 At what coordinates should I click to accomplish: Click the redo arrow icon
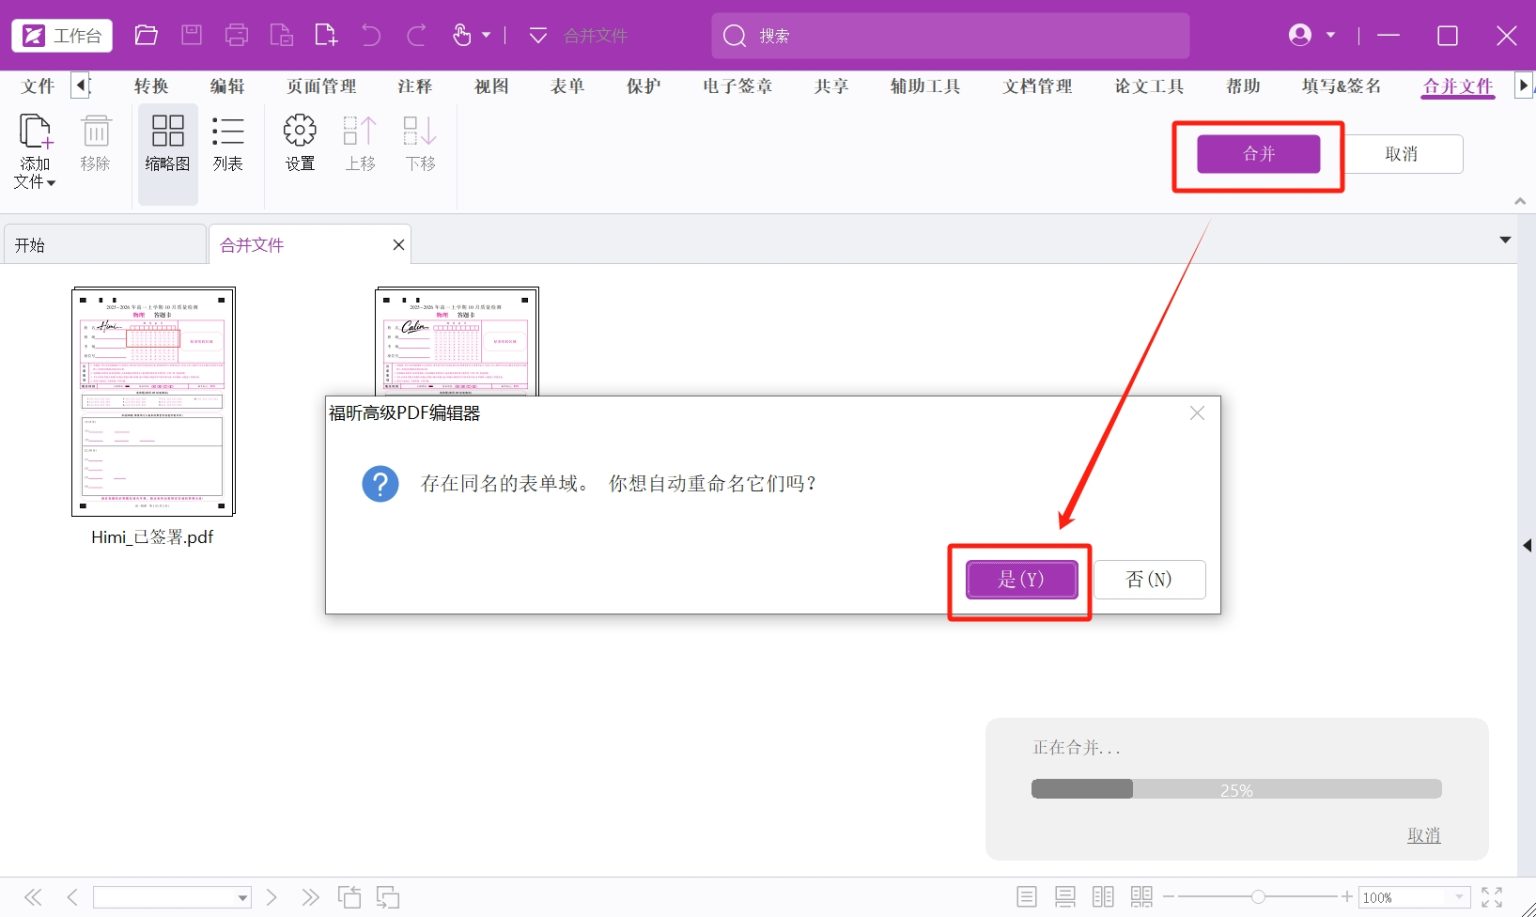pos(417,36)
